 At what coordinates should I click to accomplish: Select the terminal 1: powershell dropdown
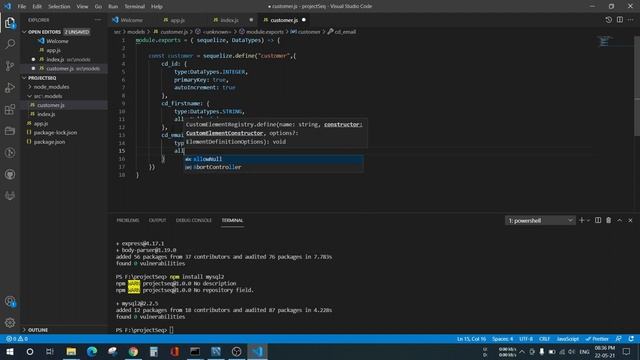pos(540,220)
